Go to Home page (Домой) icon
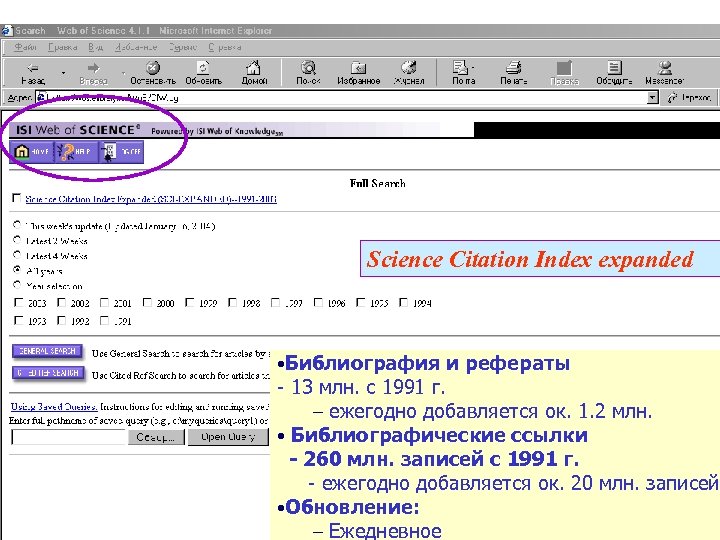The image size is (720, 540). (253, 68)
